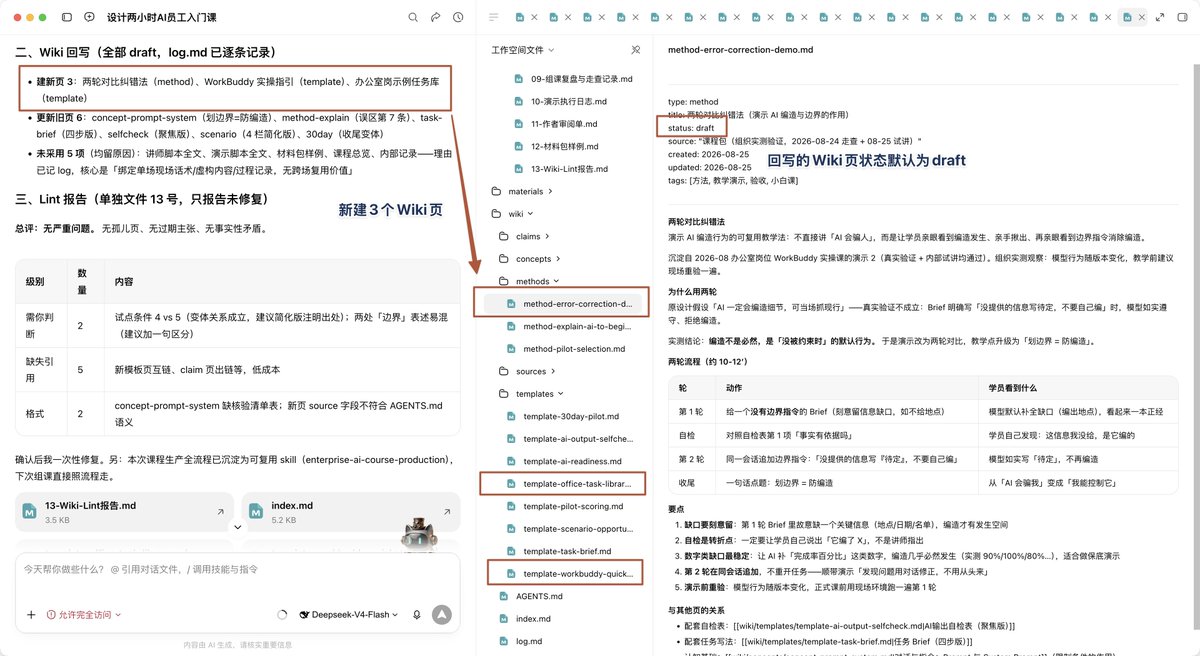Open index.md file in the tree
Image resolution: width=1200 pixels, height=656 pixels.
click(524, 619)
